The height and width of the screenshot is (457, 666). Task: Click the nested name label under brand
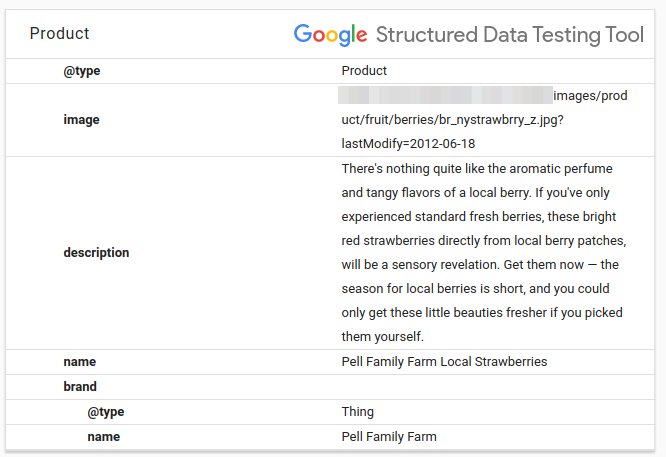[x=103, y=437]
